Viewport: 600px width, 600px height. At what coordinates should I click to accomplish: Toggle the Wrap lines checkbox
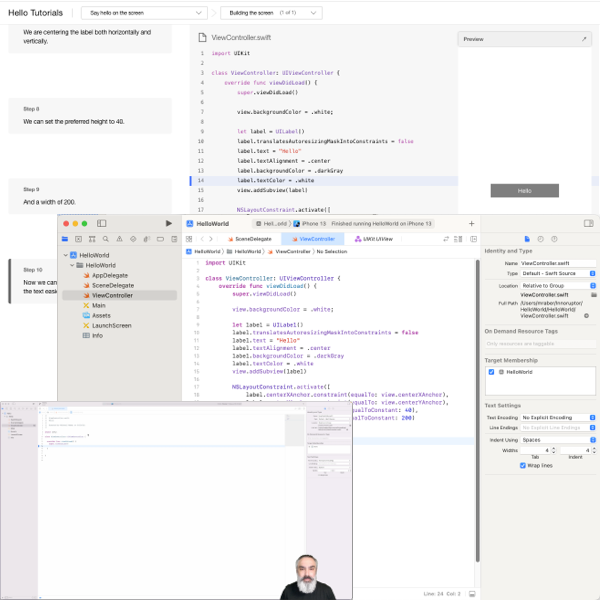click(x=523, y=466)
